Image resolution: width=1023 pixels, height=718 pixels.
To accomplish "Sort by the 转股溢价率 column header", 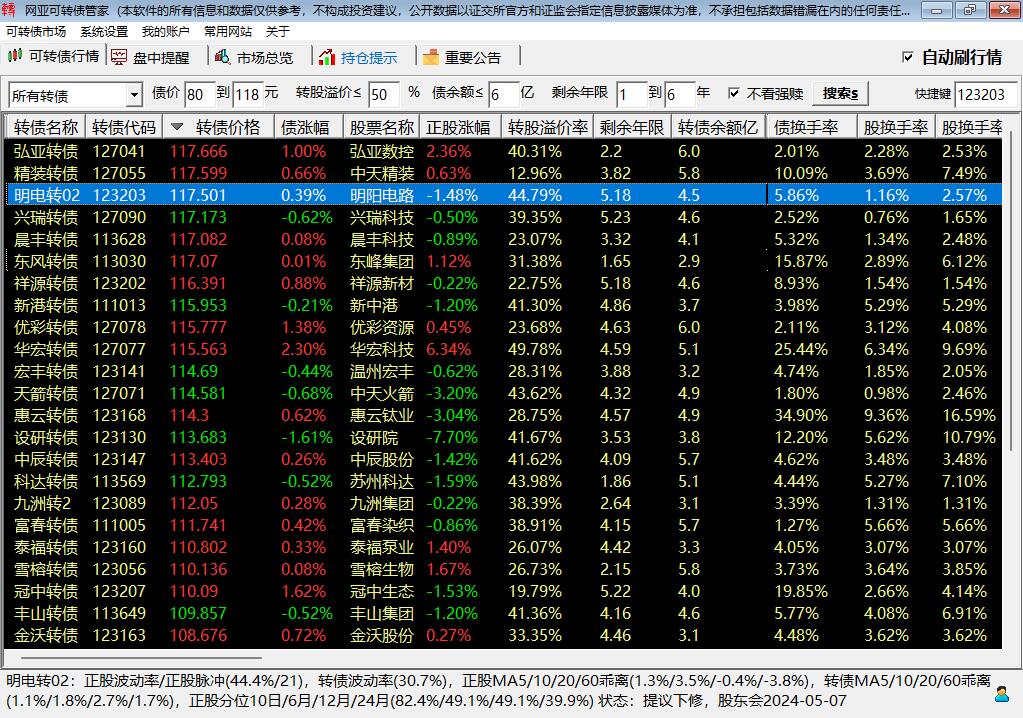I will pos(547,127).
